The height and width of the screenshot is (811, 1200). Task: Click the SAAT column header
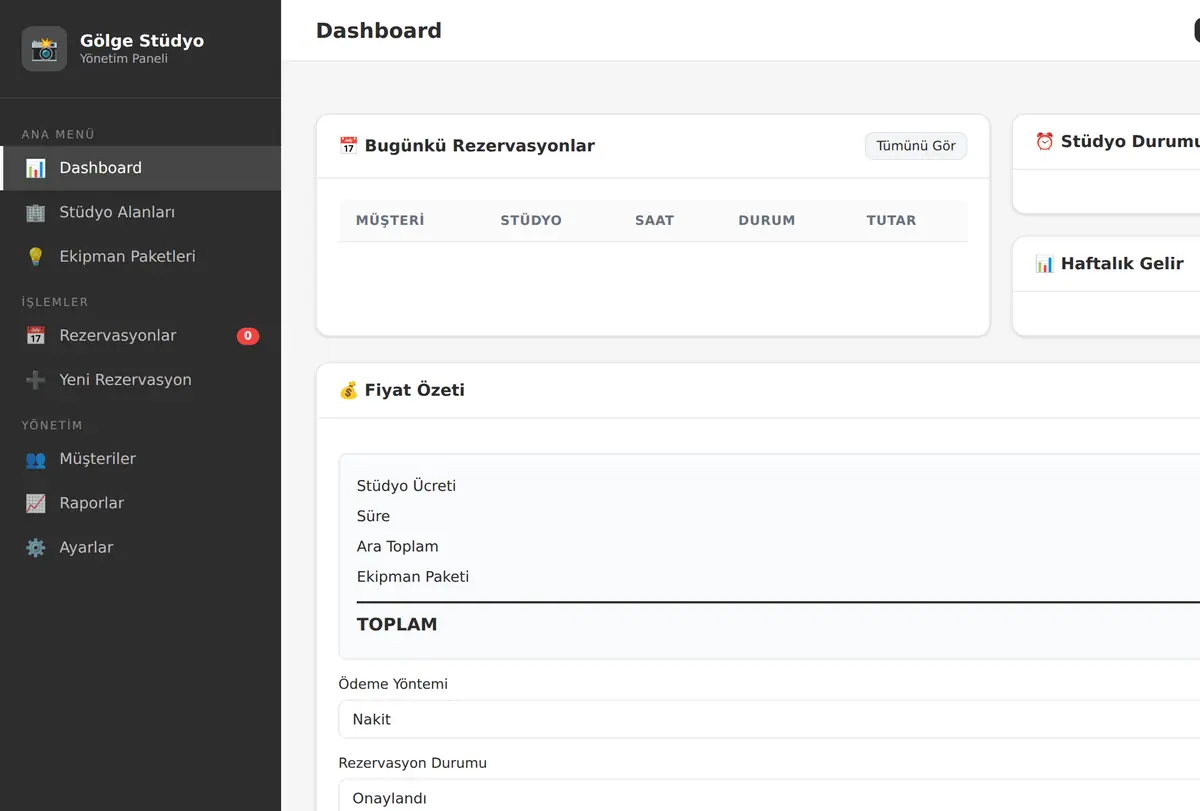click(x=654, y=220)
